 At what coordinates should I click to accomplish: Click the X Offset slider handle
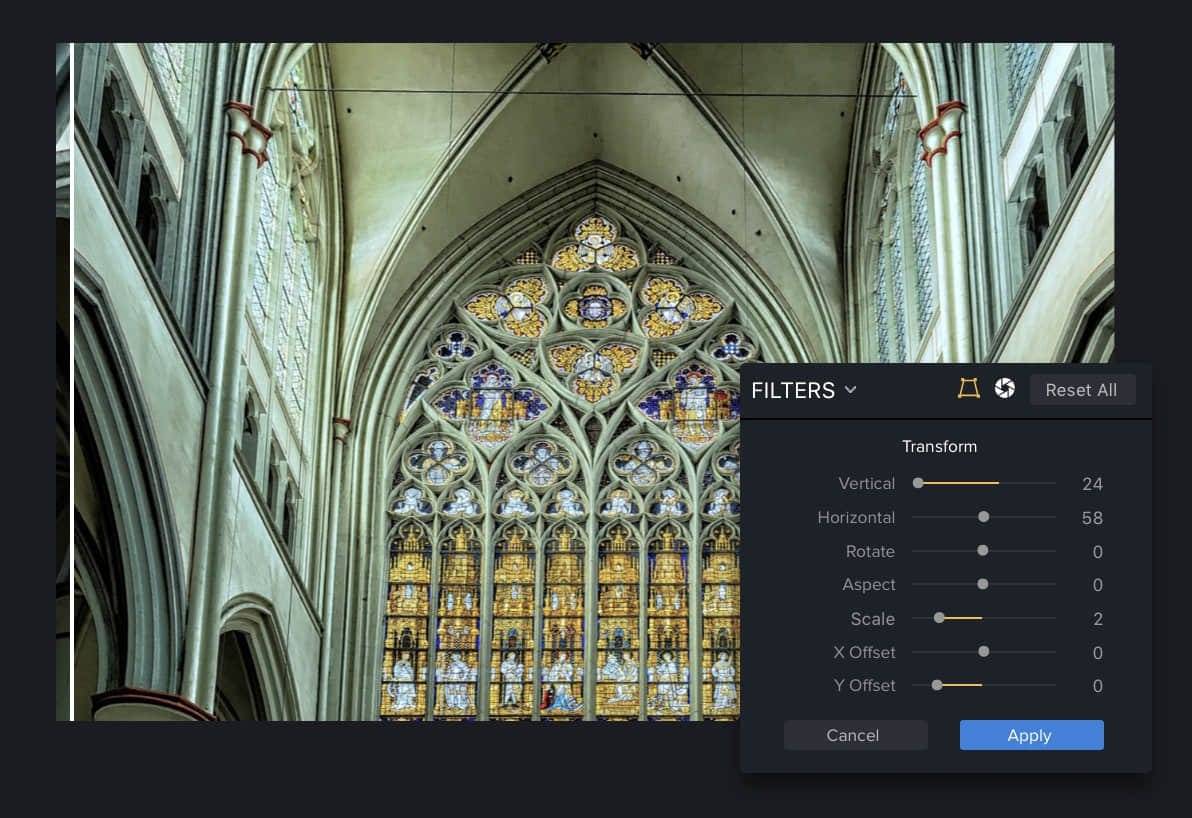coord(984,652)
